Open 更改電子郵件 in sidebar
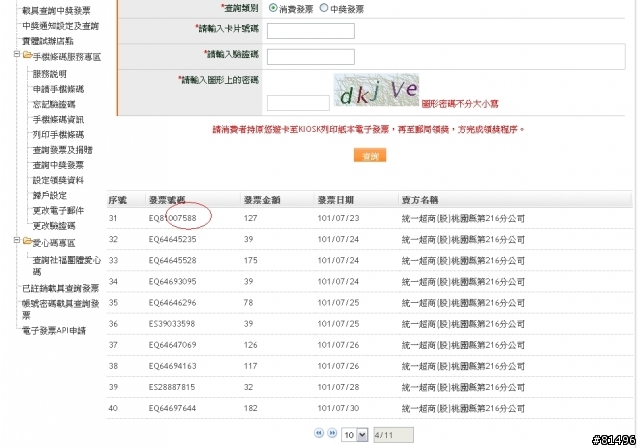Image resolution: width=640 pixels, height=448 pixels. point(58,210)
